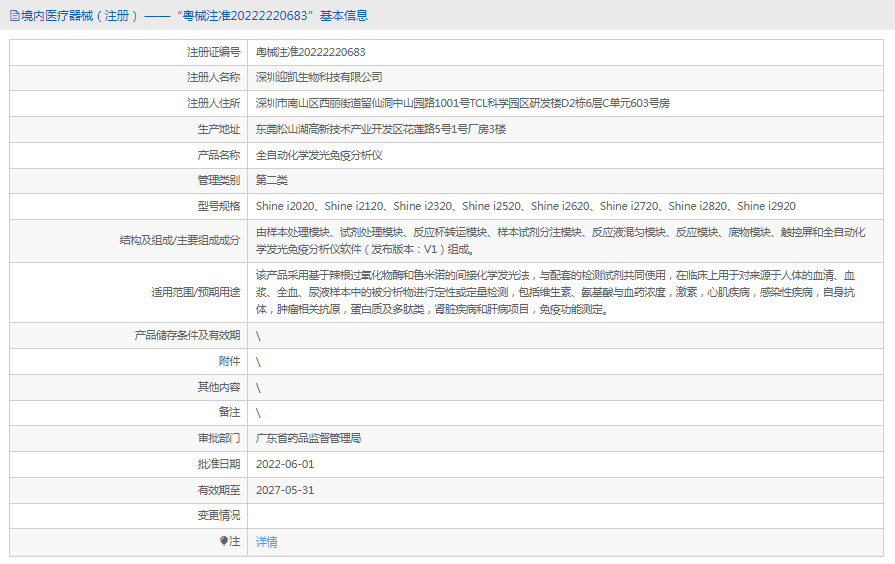Click the document icon before the page title
The height and width of the screenshot is (564, 895).
pyautogui.click(x=14, y=16)
